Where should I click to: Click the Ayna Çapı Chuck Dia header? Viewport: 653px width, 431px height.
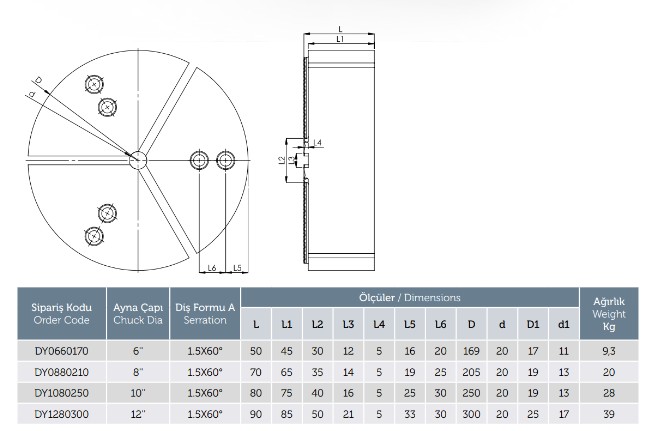pos(136,313)
